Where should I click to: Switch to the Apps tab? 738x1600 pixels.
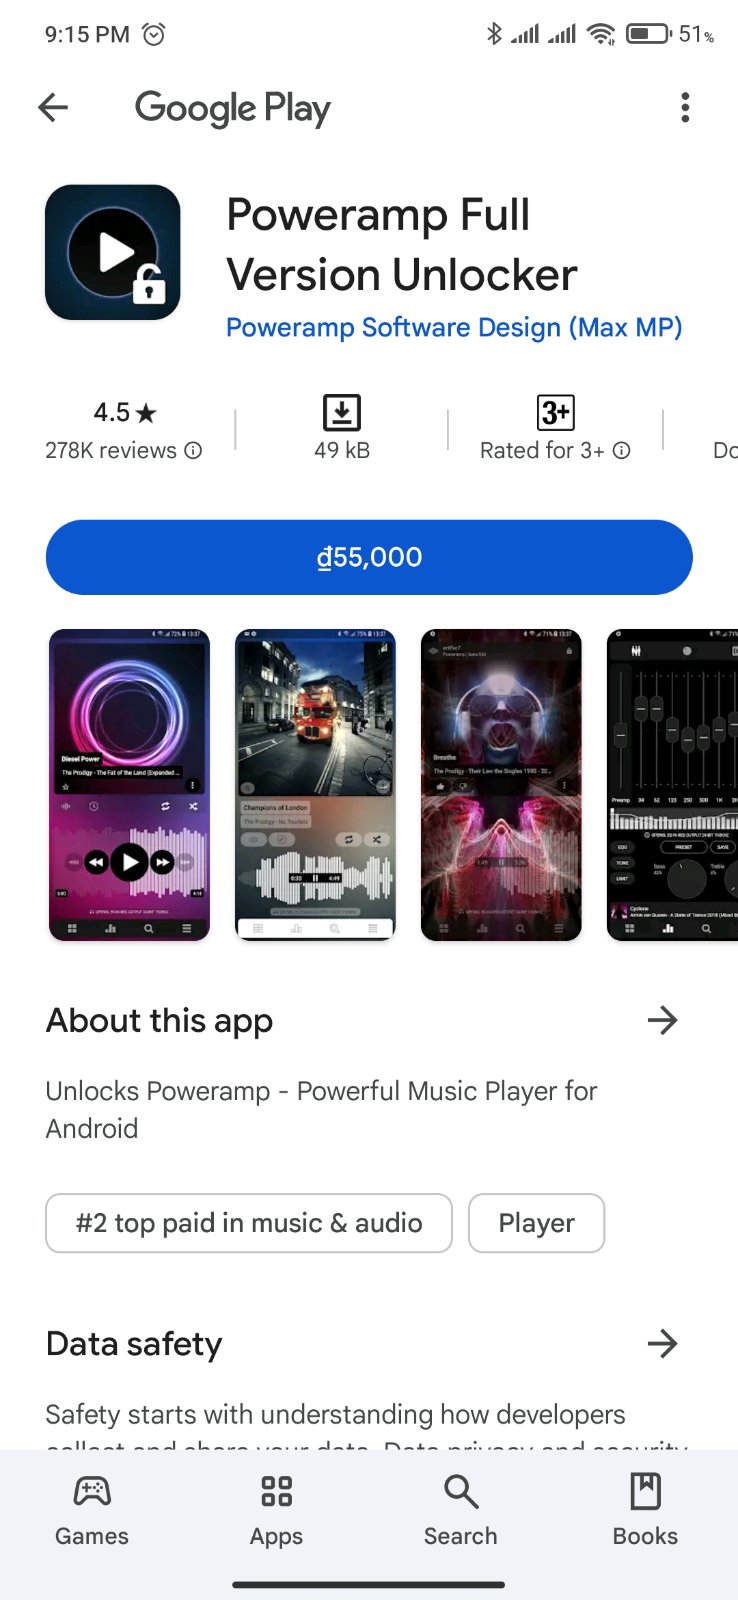tap(276, 1510)
